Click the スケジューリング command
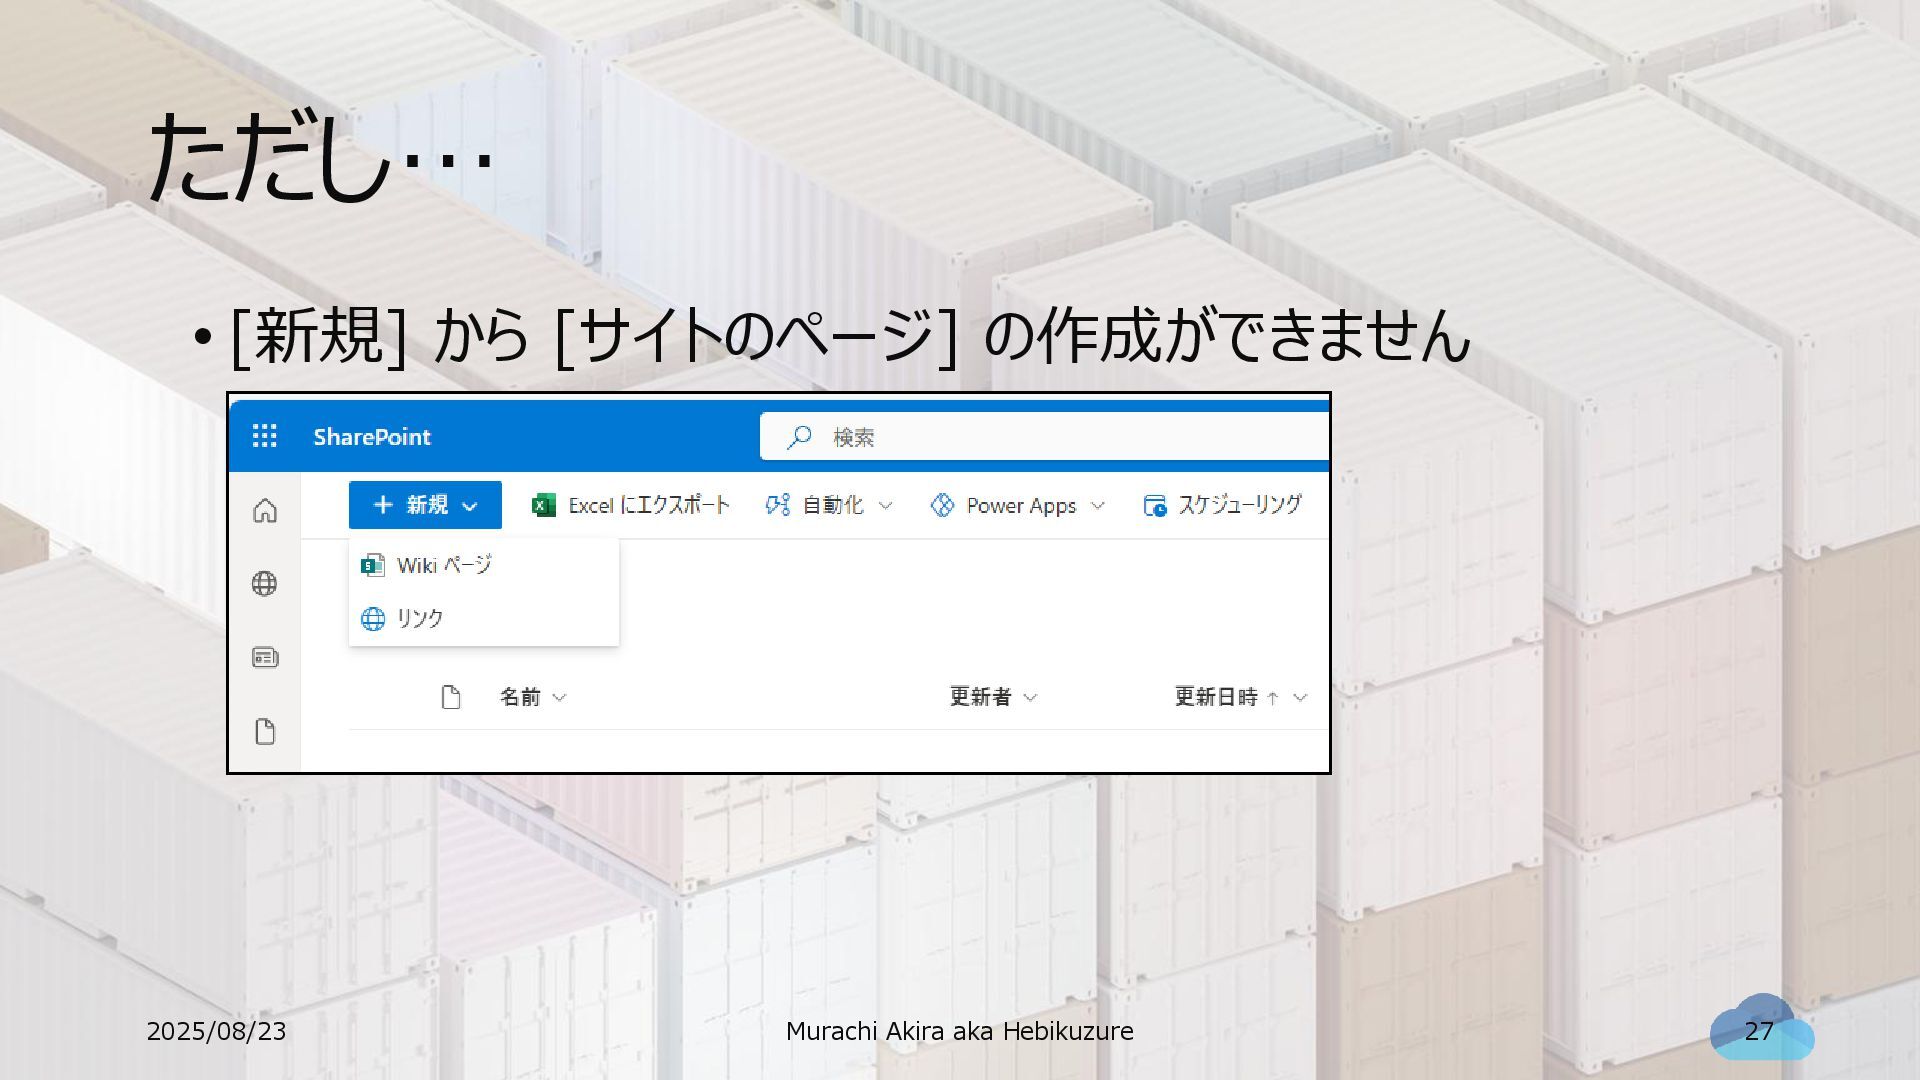Viewport: 1920px width, 1080px height. [1222, 505]
